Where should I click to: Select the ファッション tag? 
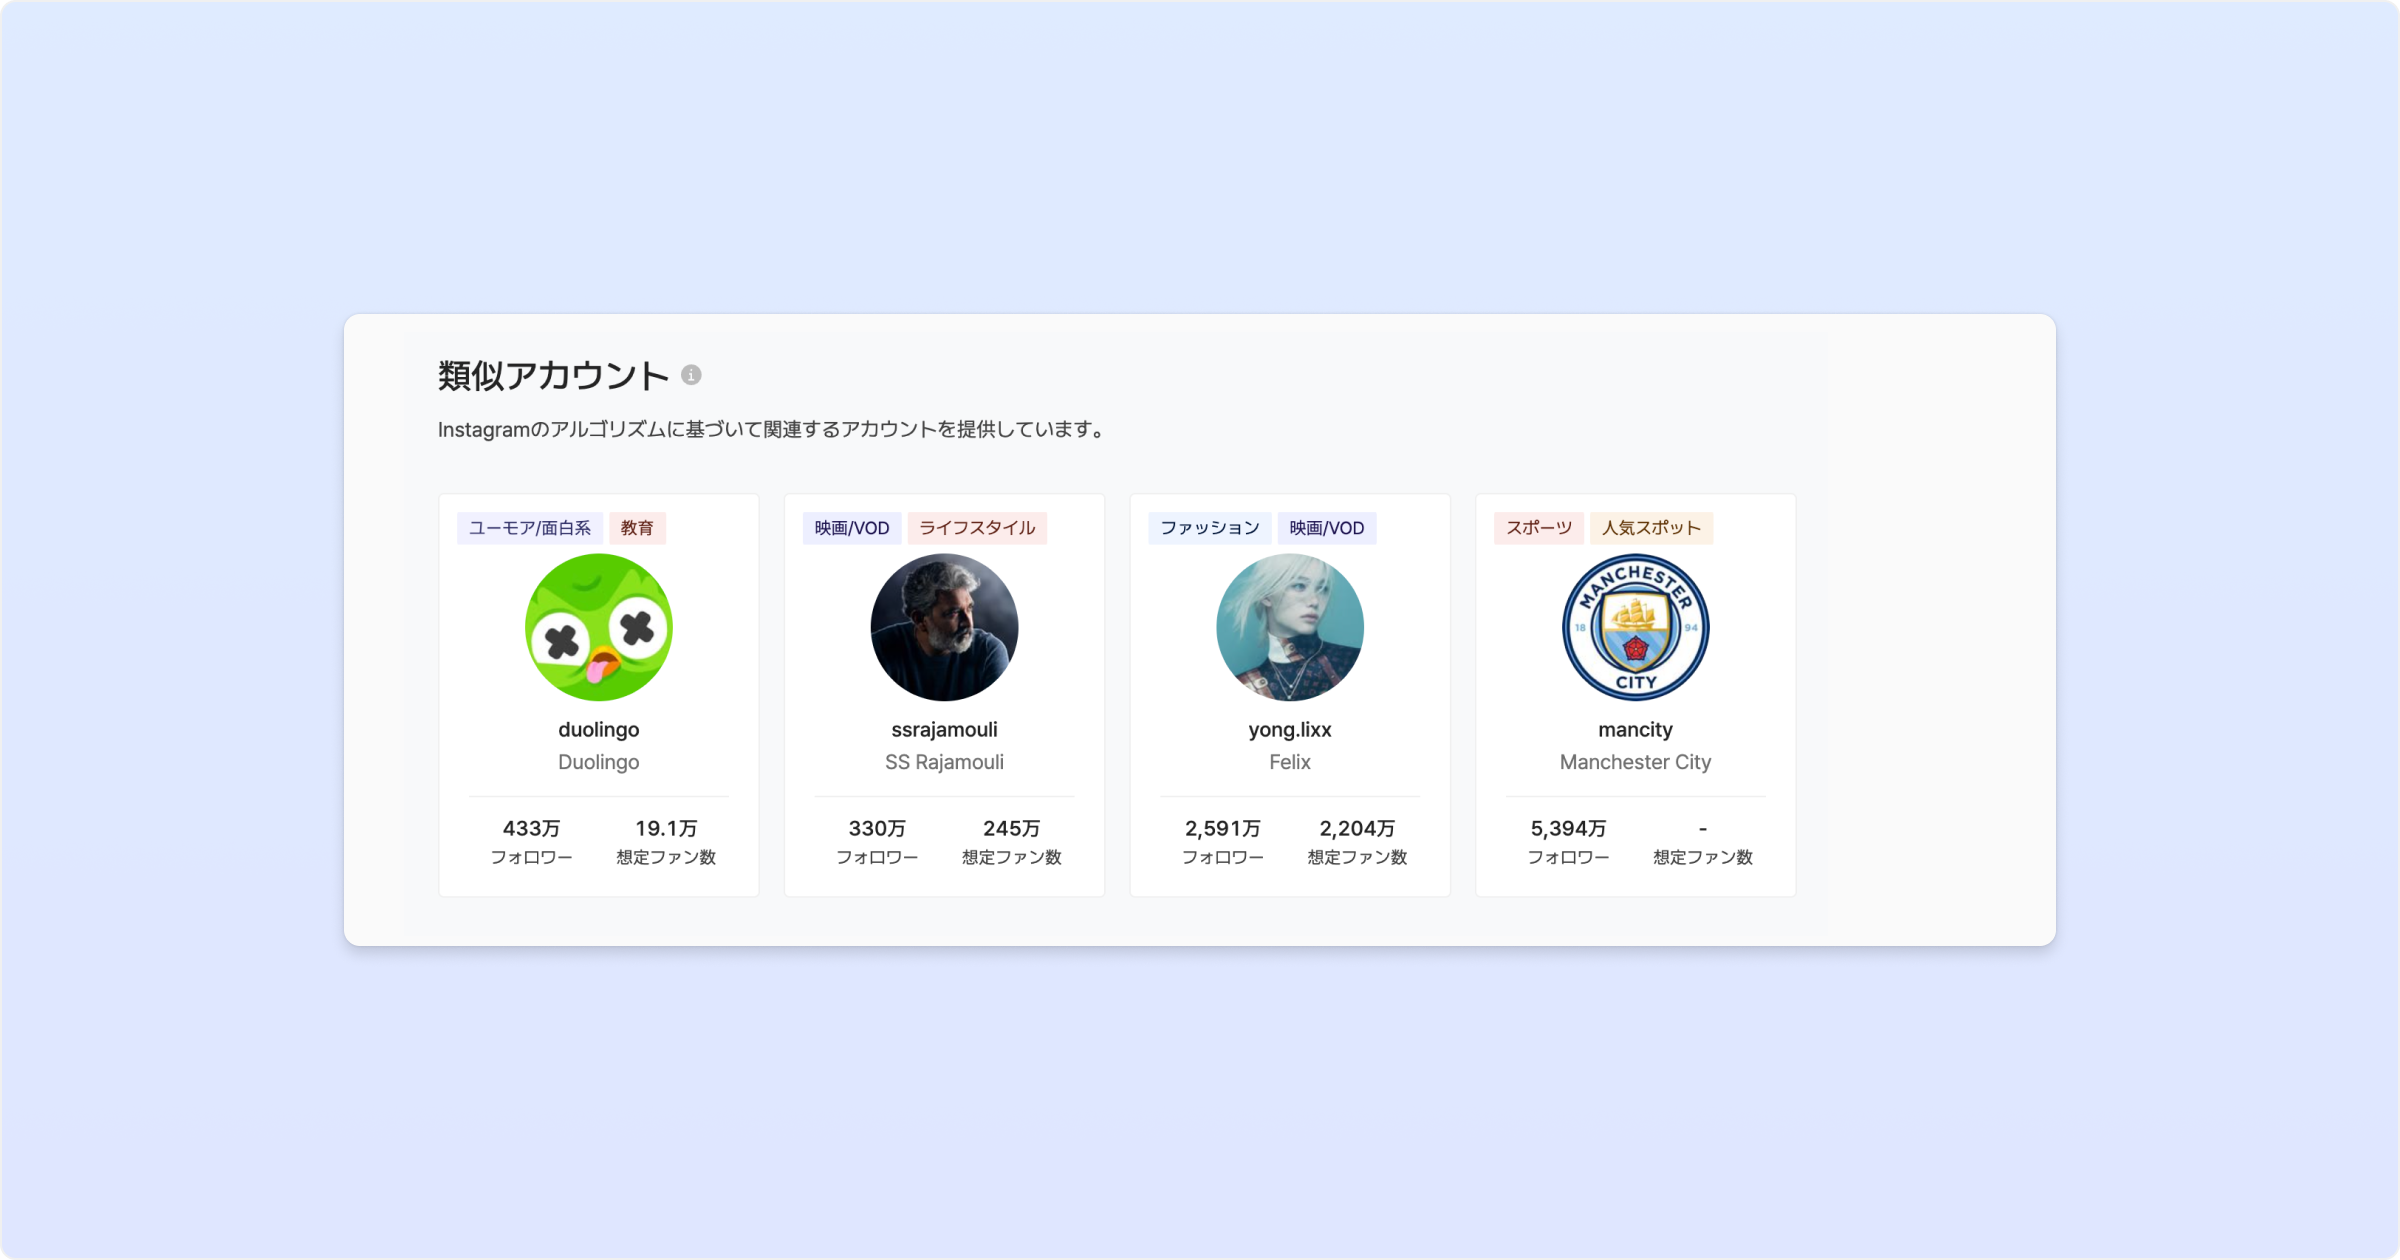[1209, 528]
